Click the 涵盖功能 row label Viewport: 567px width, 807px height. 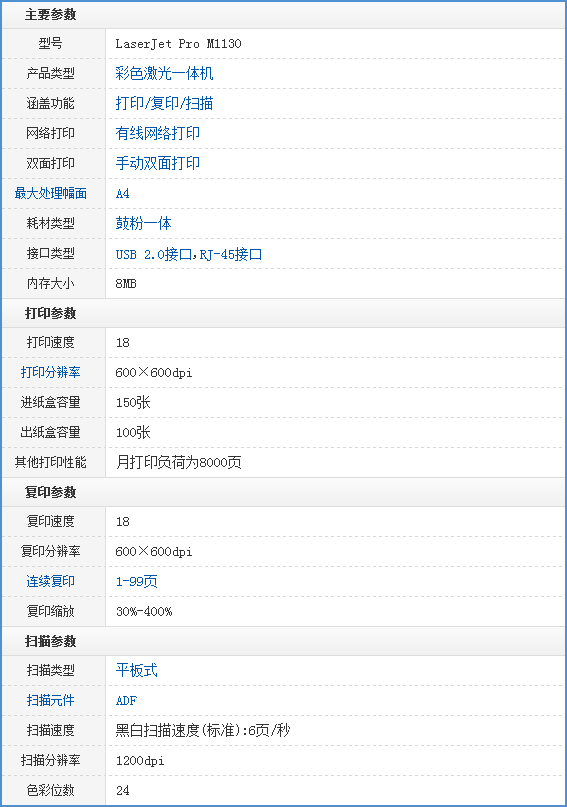(x=50, y=103)
